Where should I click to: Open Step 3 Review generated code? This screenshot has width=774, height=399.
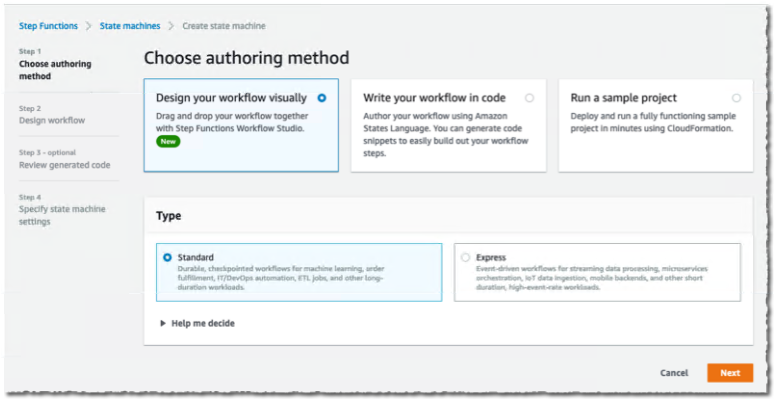tap(65, 159)
